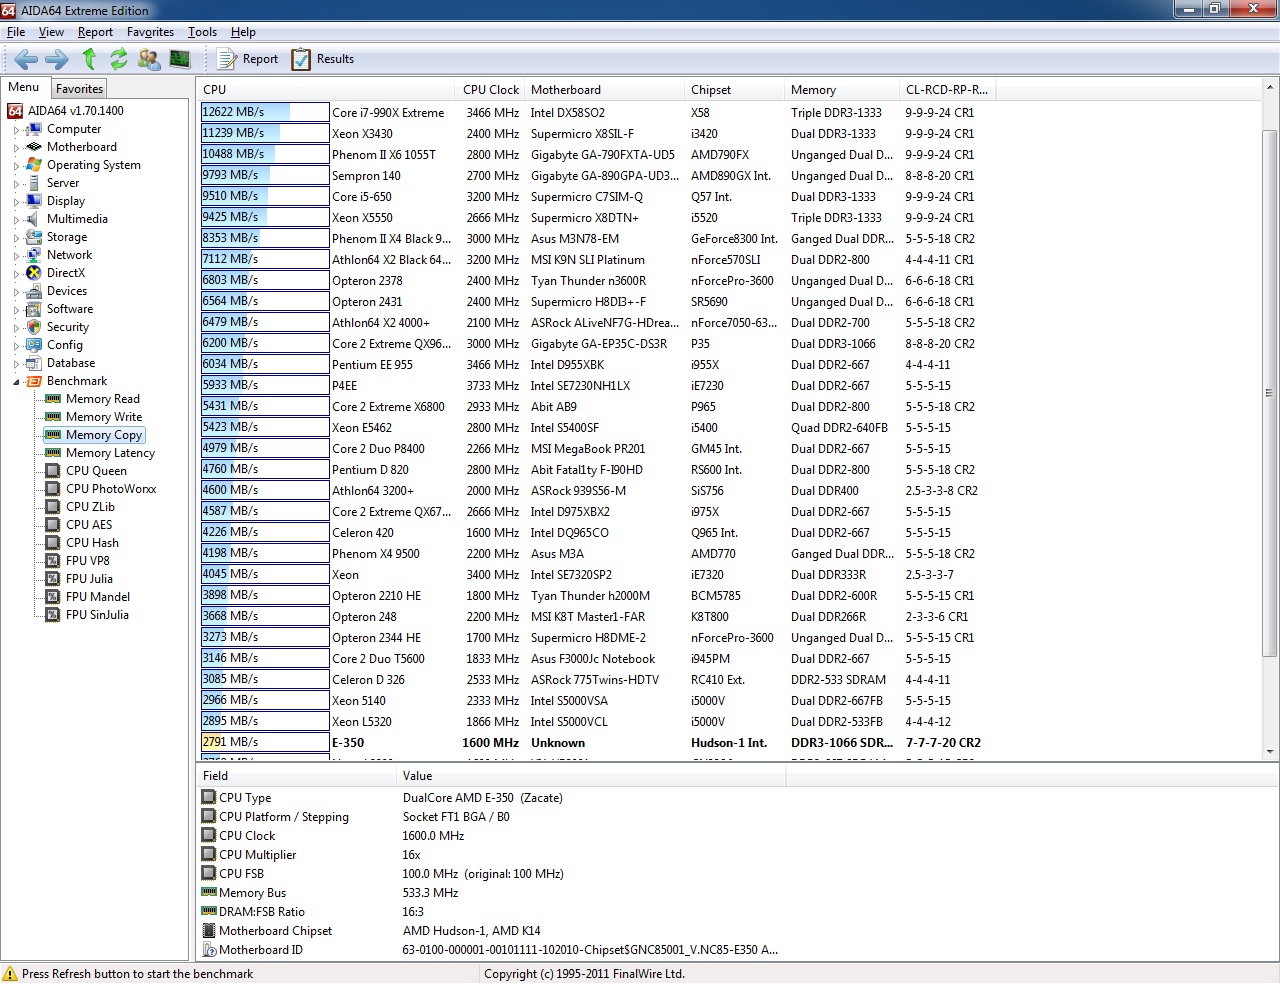1280x984 pixels.
Task: Expand the Motherboard tree node
Action: 16,148
